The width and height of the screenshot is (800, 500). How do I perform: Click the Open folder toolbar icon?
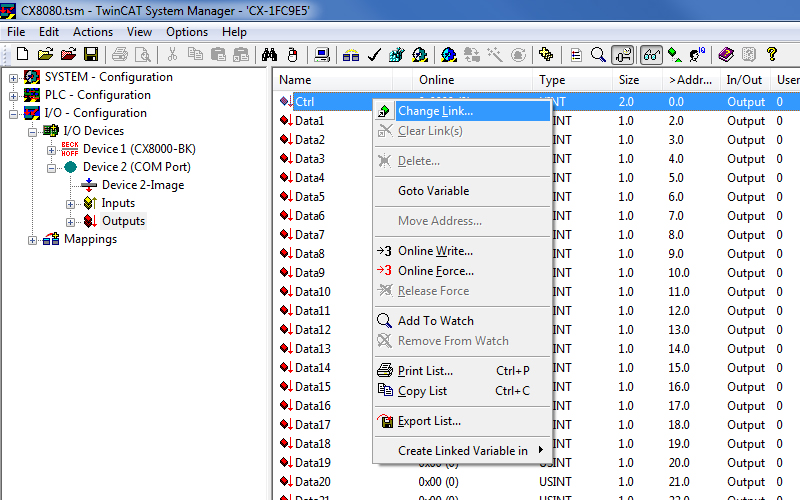pyautogui.click(x=45, y=54)
